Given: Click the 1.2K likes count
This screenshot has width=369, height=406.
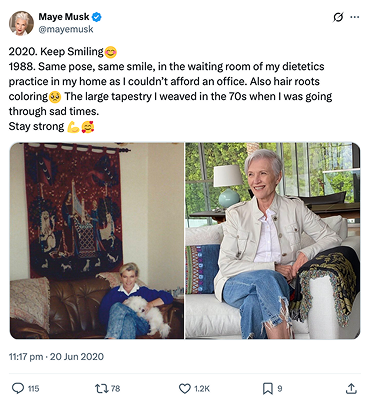Looking at the screenshot, I should (202, 389).
